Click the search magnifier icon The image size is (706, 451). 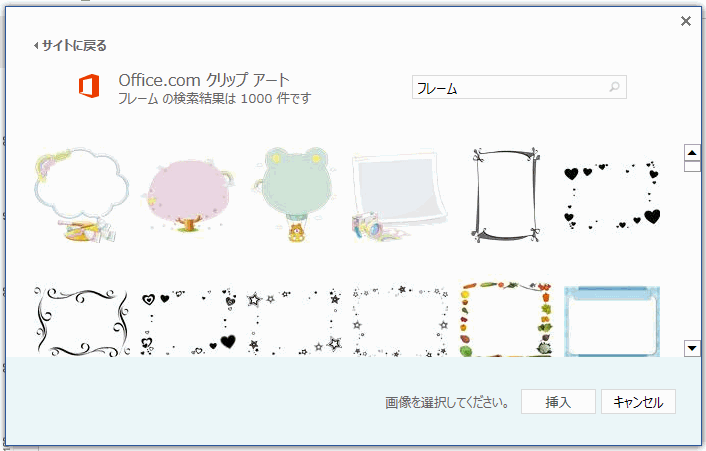[x=614, y=87]
